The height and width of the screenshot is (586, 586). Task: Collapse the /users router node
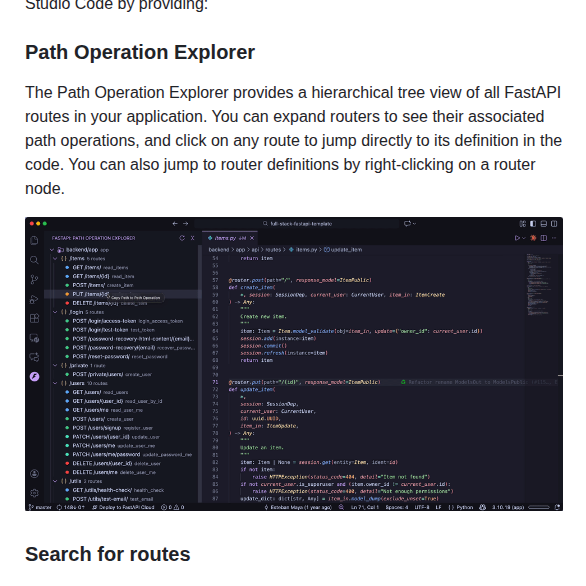55,383
